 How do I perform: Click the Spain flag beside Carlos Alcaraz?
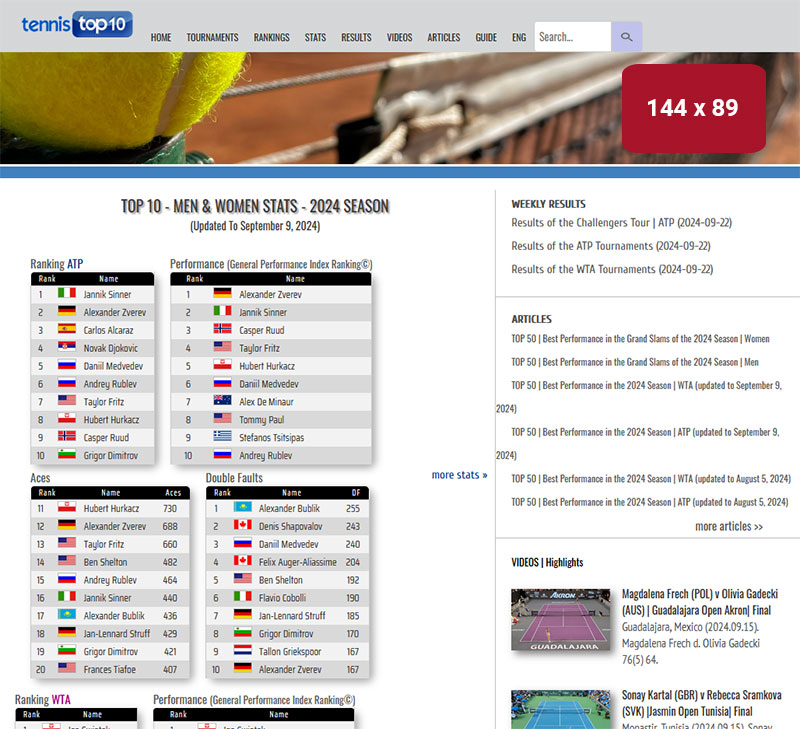tap(67, 329)
